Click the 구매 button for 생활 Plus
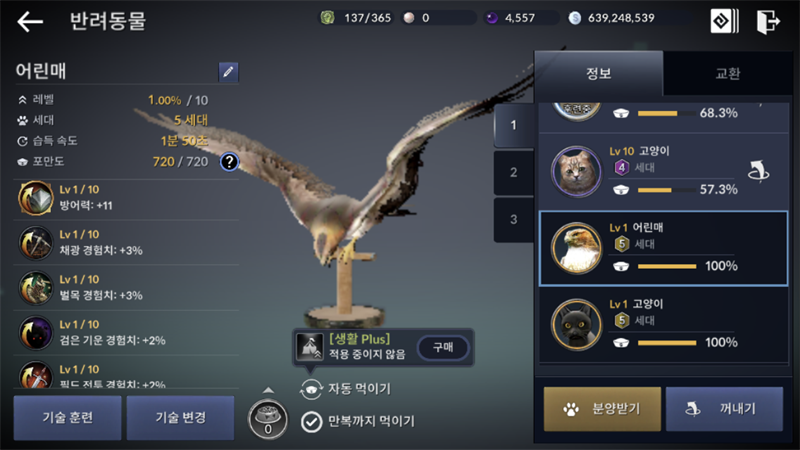 pyautogui.click(x=443, y=347)
